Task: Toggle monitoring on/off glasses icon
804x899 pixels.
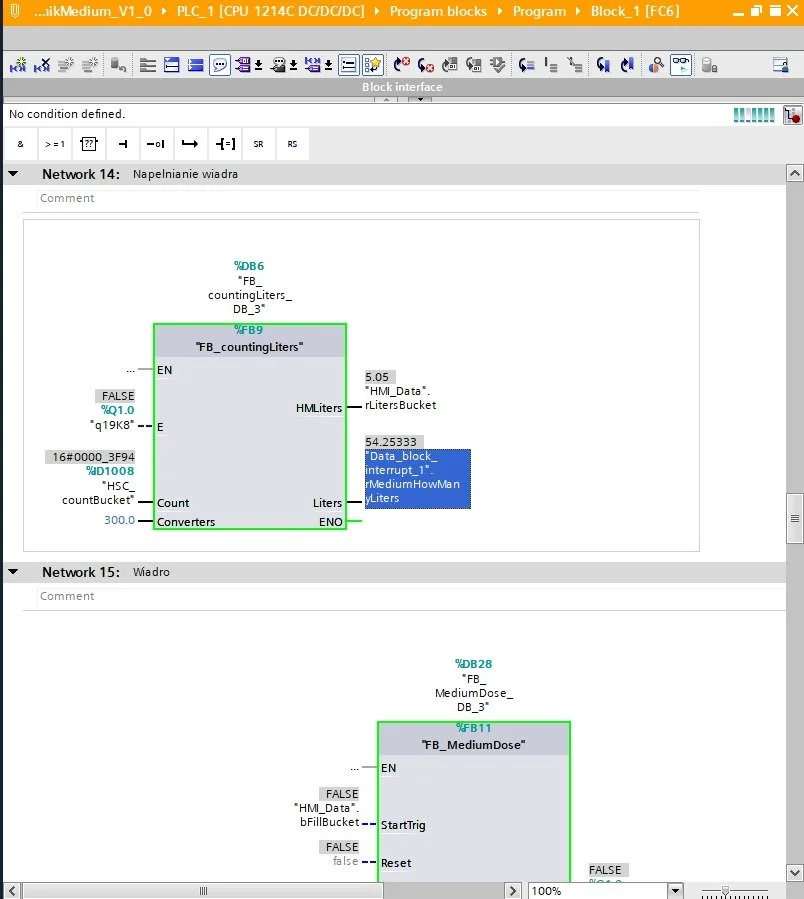Action: pos(681,65)
